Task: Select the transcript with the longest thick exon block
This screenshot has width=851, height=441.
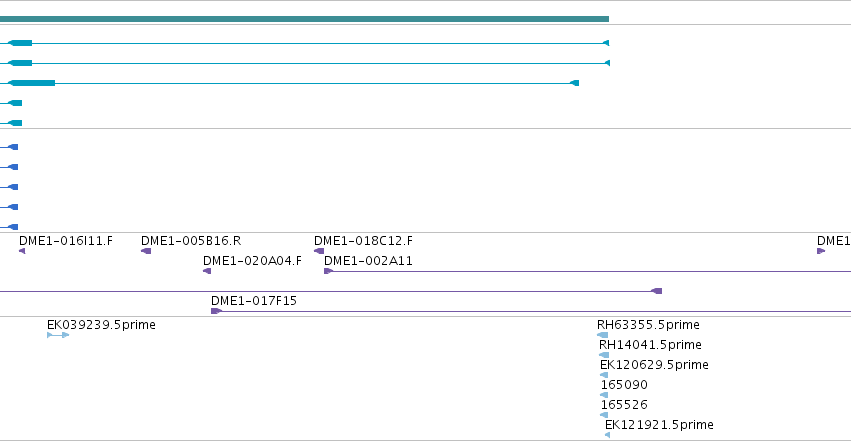Action: (x=289, y=83)
